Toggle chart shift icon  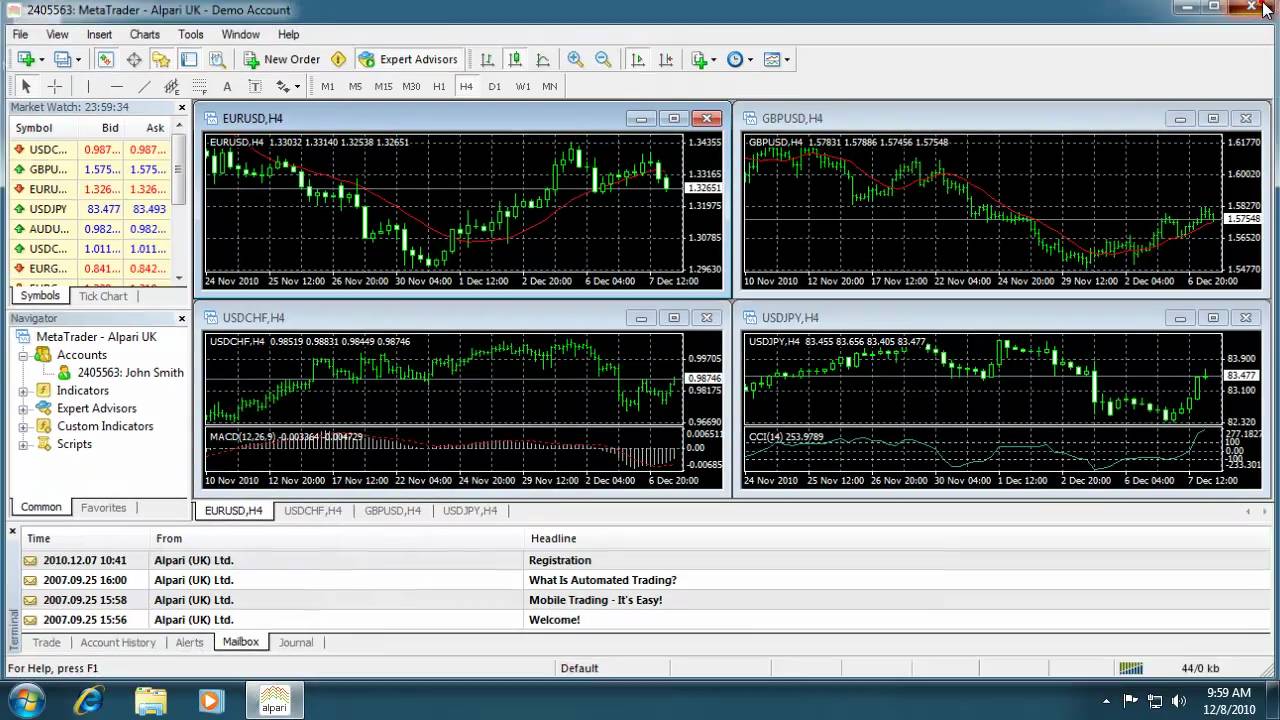[666, 59]
